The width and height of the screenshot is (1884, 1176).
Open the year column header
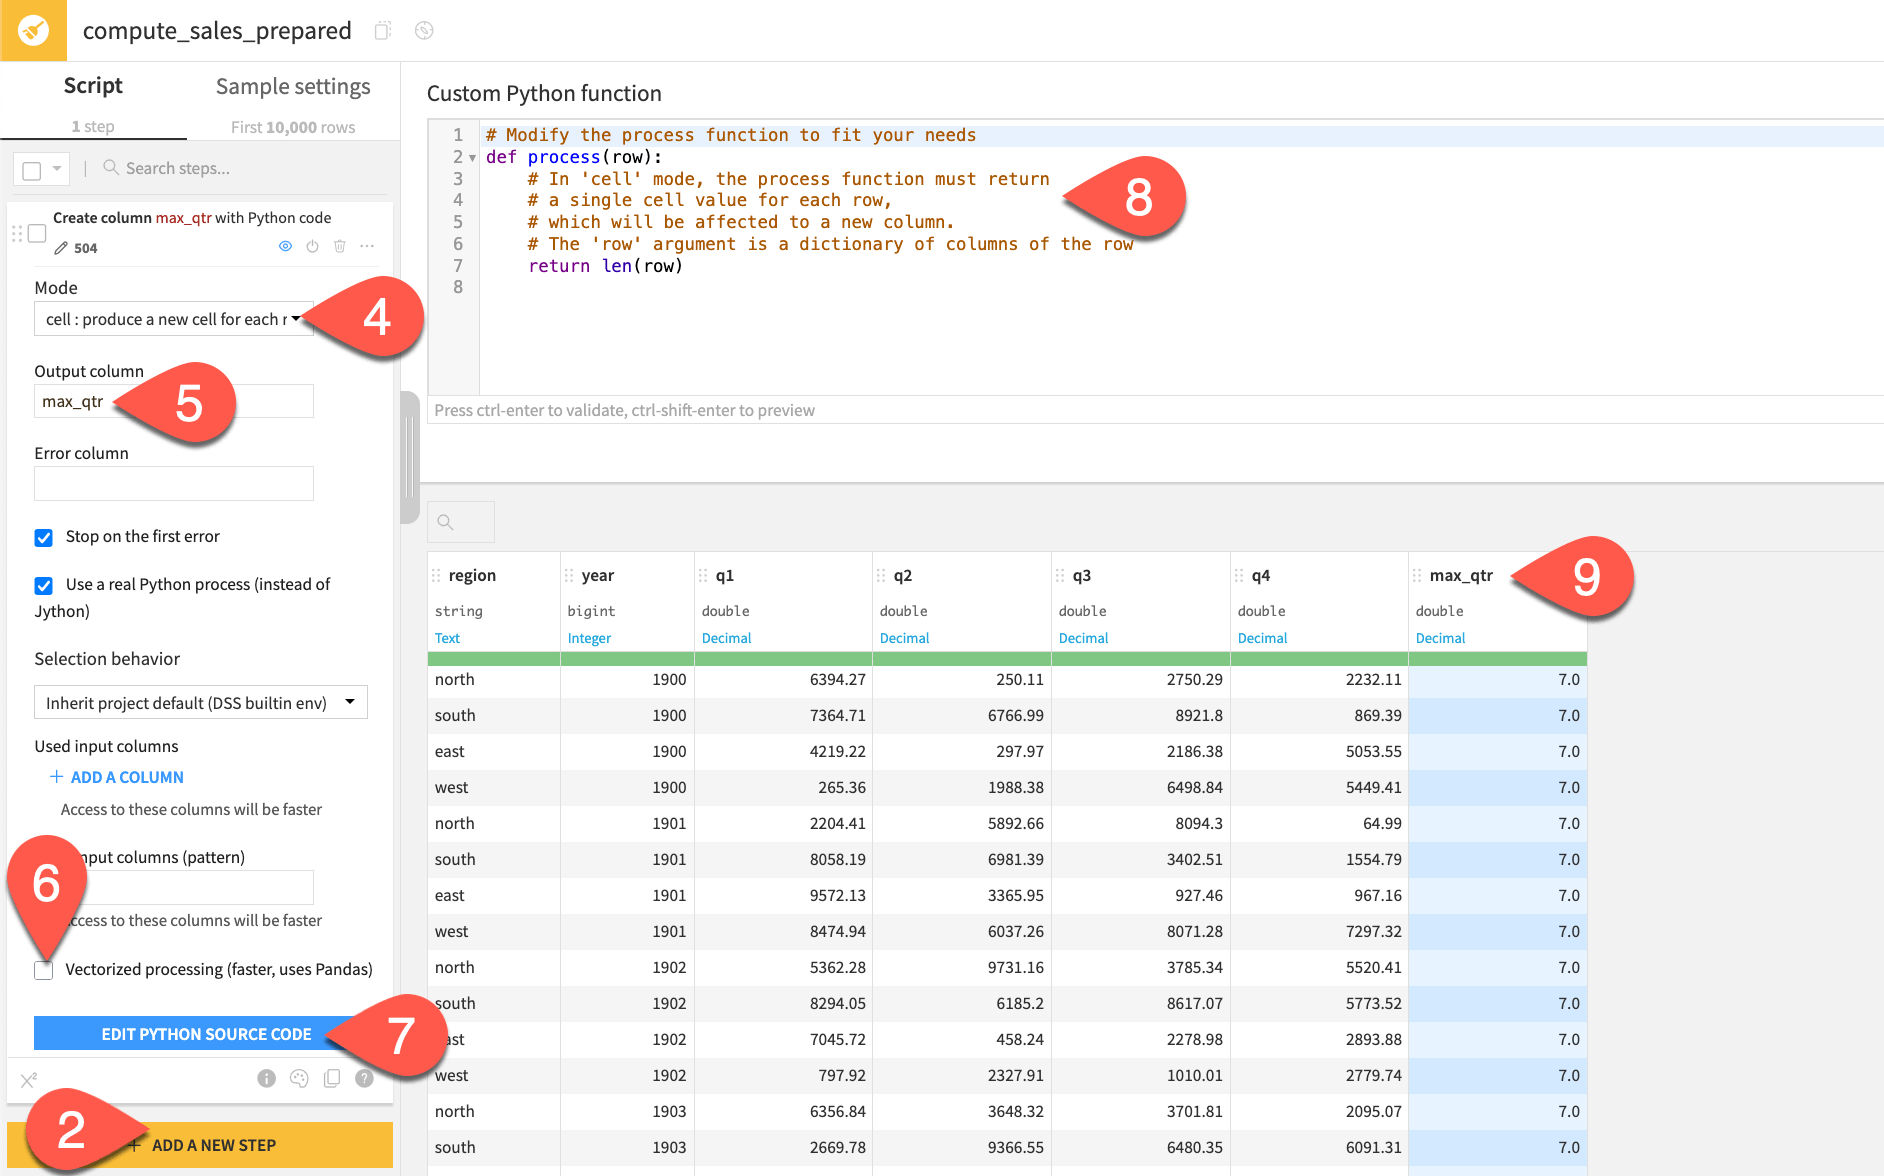598,576
